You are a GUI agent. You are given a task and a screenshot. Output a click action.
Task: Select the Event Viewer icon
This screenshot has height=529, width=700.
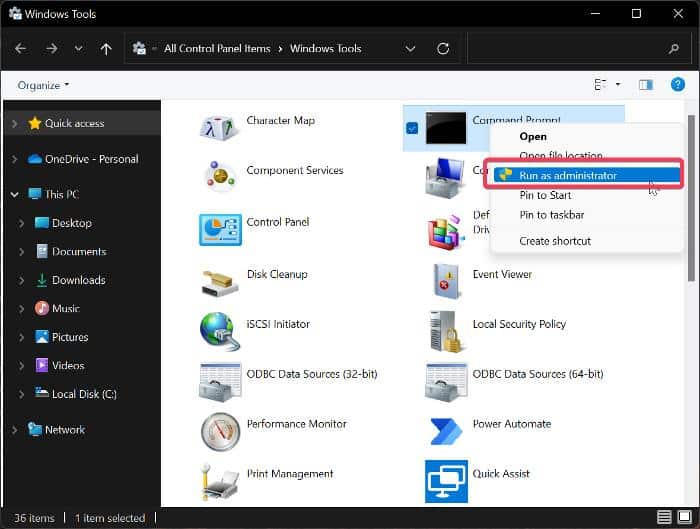coord(444,281)
